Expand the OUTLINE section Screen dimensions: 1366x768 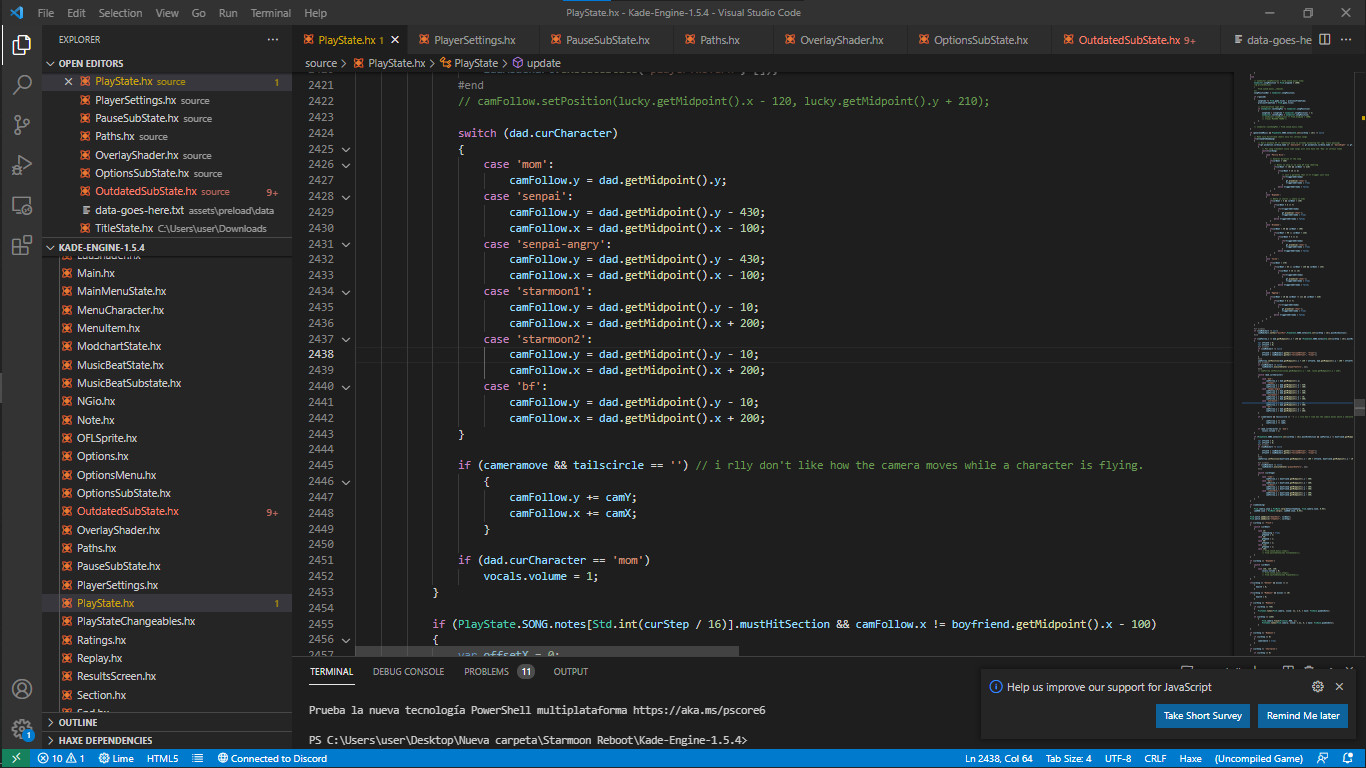[78, 722]
